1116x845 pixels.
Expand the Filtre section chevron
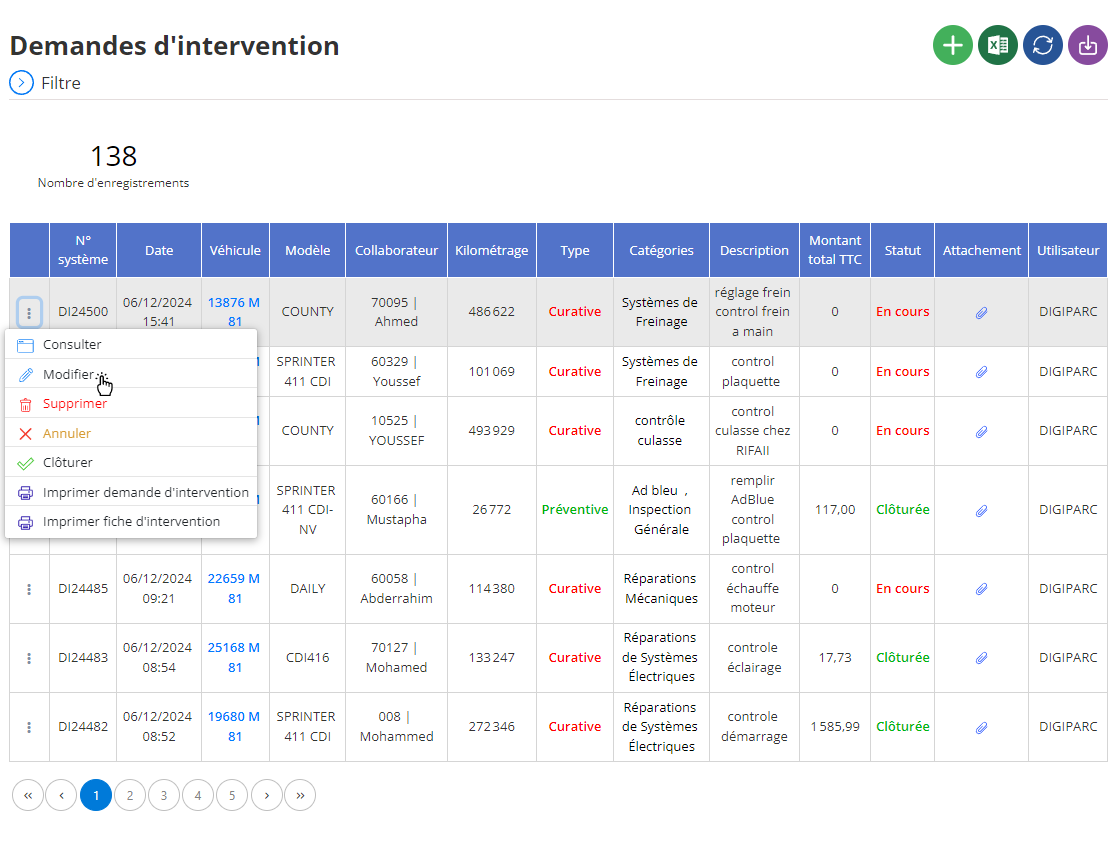21,83
